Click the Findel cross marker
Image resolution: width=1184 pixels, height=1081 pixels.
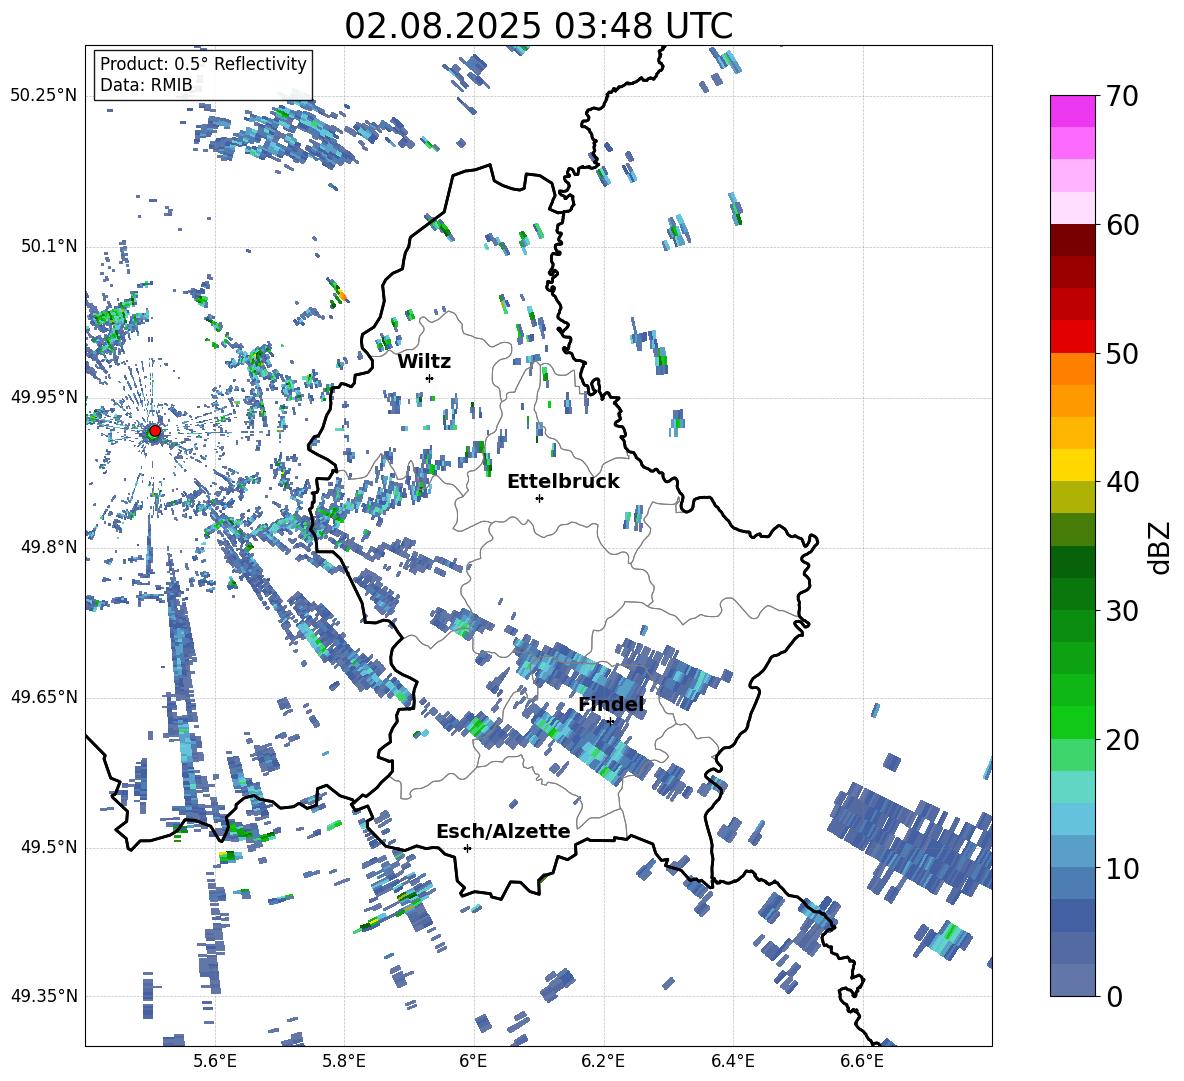pos(610,721)
